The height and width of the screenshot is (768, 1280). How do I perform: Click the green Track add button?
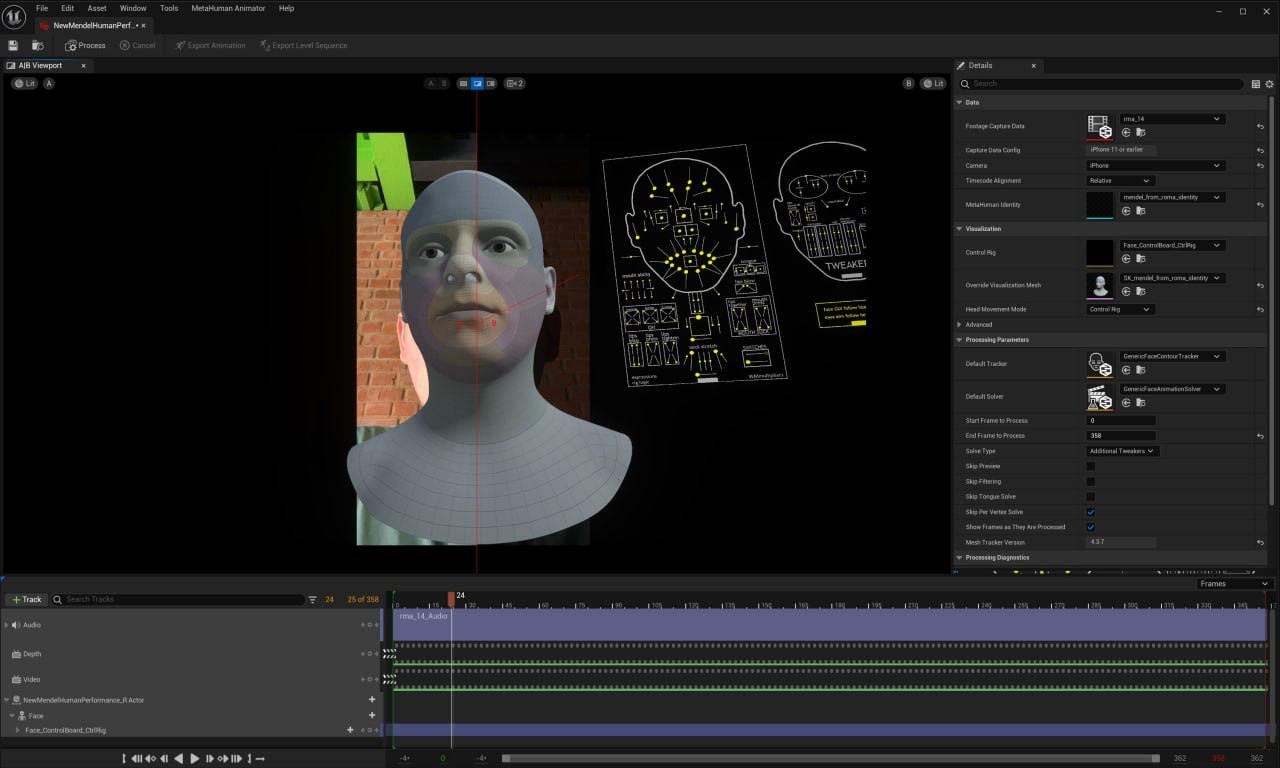pos(26,600)
